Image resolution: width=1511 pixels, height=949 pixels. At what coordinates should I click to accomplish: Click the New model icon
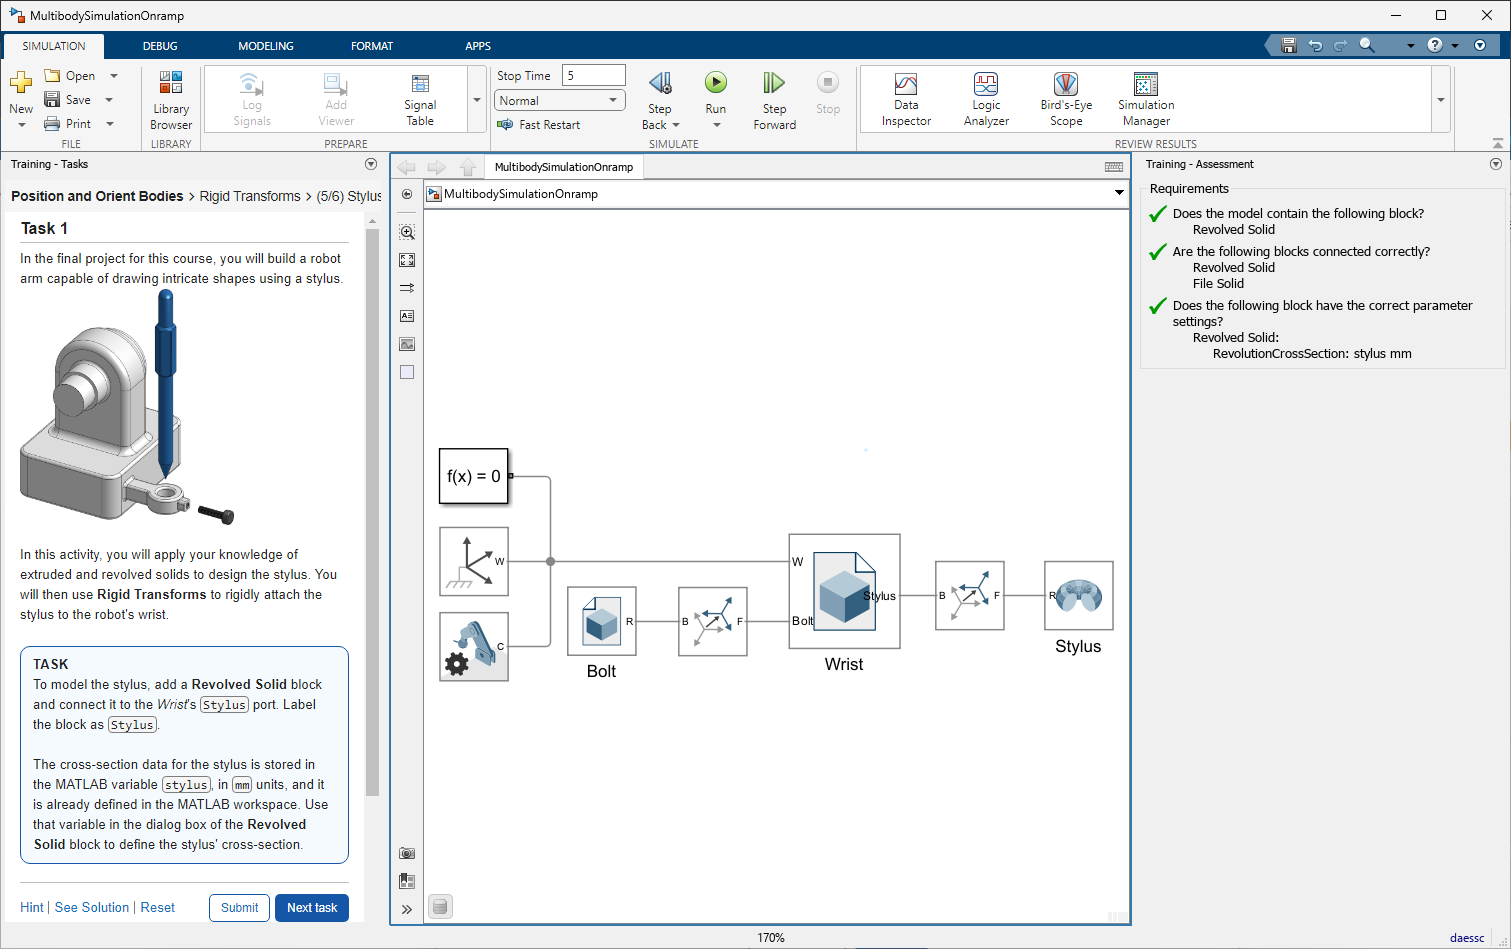coord(21,83)
